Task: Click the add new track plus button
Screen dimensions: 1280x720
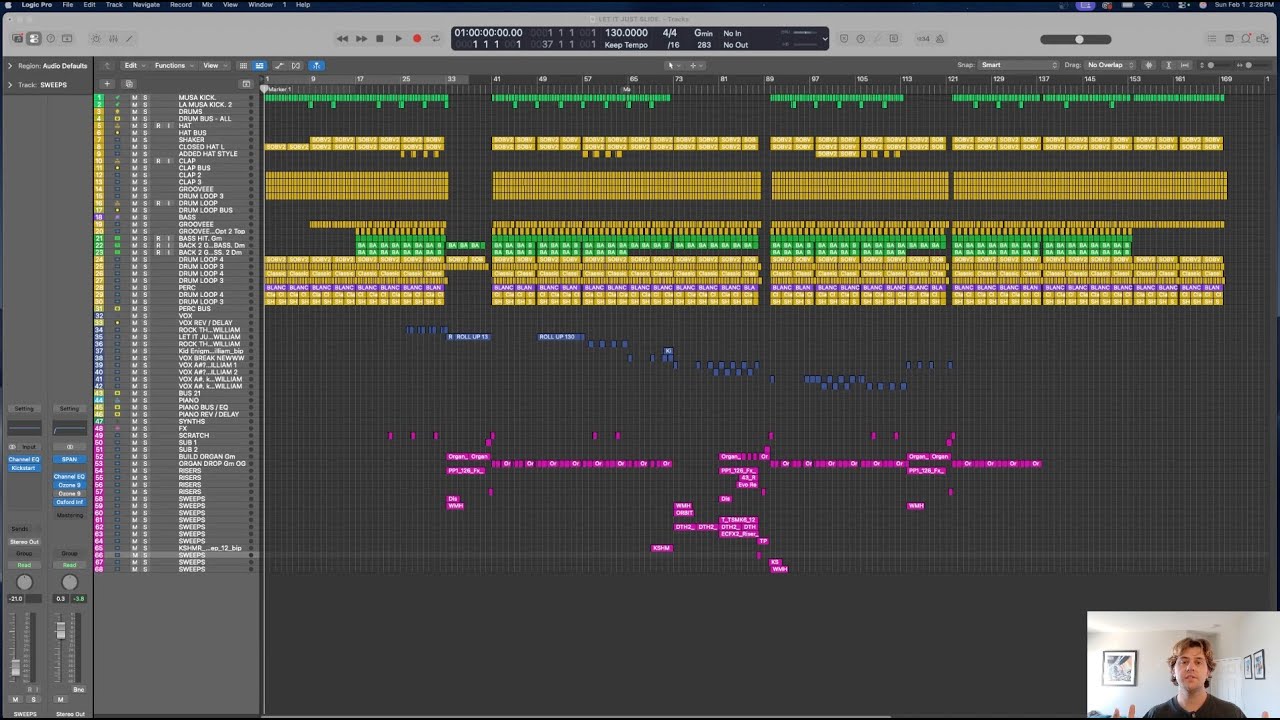Action: 107,83
